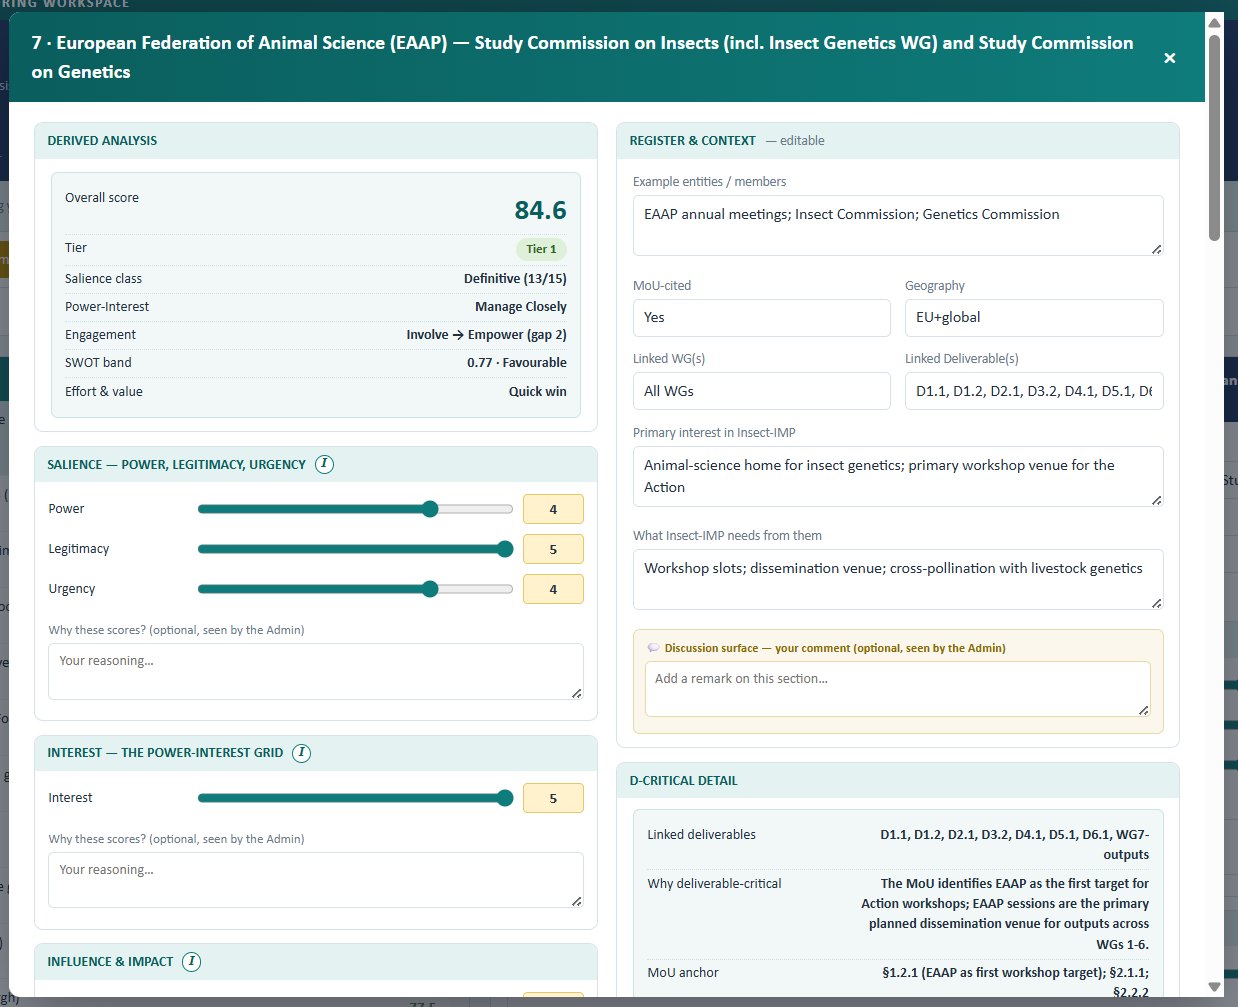Edit the Linked WG(s) field

(762, 391)
